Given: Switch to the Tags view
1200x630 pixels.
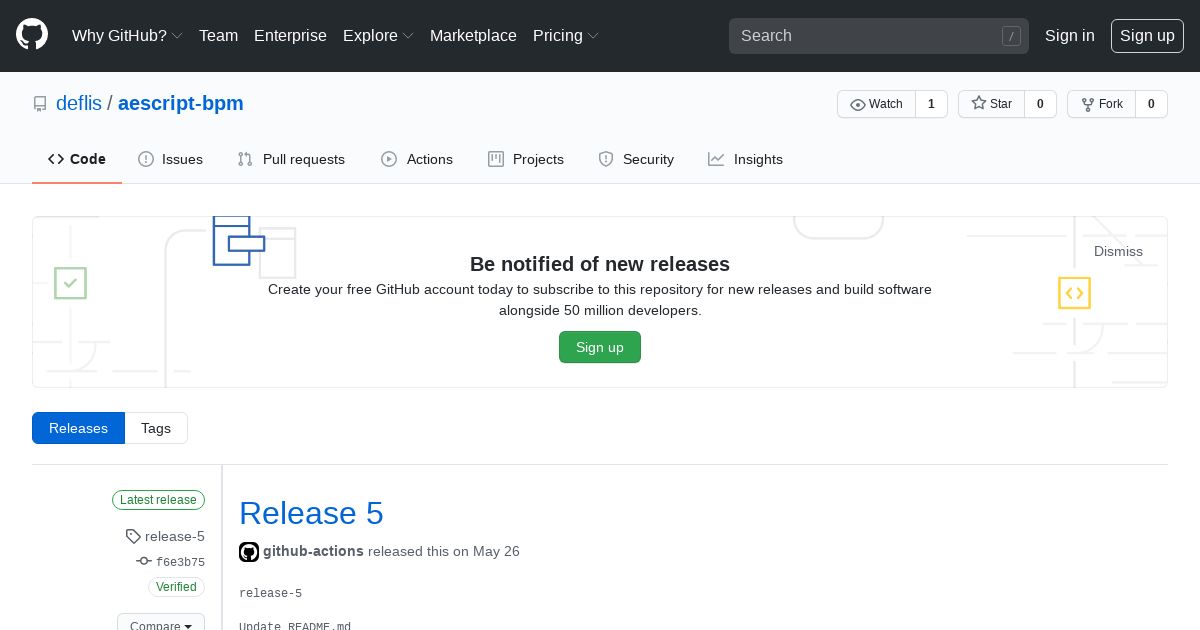Looking at the screenshot, I should (x=156, y=428).
